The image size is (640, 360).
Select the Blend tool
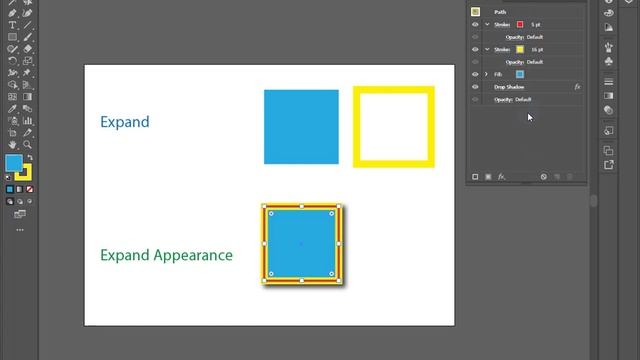click(27, 109)
